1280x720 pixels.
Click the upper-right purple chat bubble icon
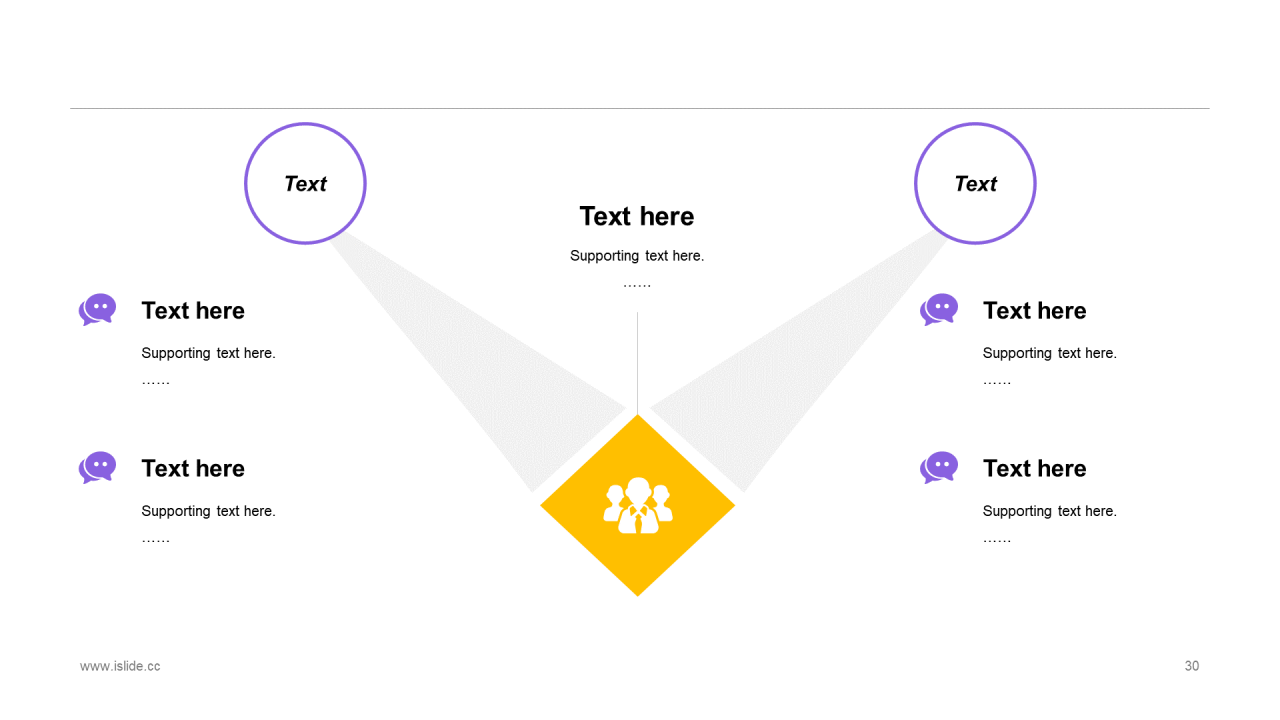tap(939, 310)
